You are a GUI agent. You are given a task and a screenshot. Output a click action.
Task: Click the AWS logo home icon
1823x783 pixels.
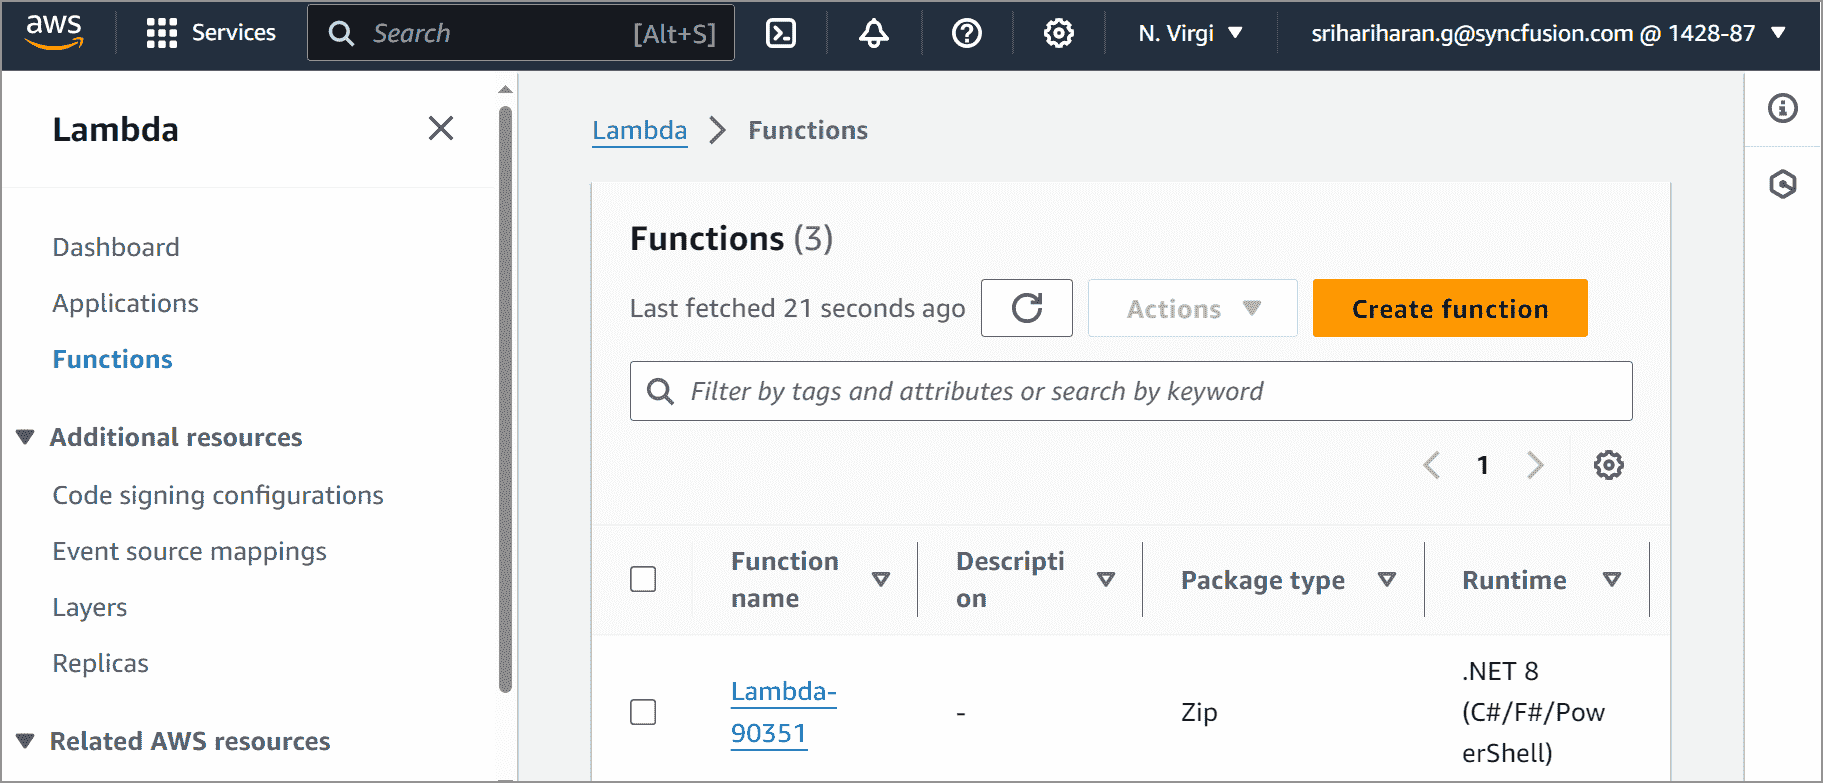(x=54, y=33)
